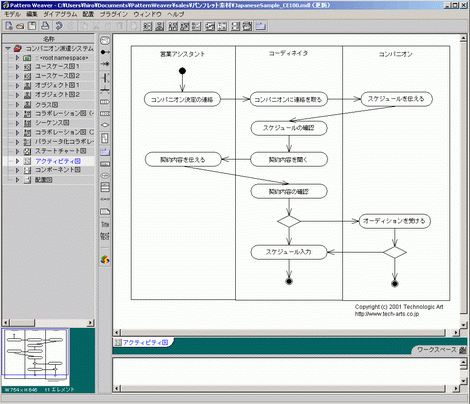Click the colorful plugin icon in palette
The image size is (470, 404).
click(105, 259)
